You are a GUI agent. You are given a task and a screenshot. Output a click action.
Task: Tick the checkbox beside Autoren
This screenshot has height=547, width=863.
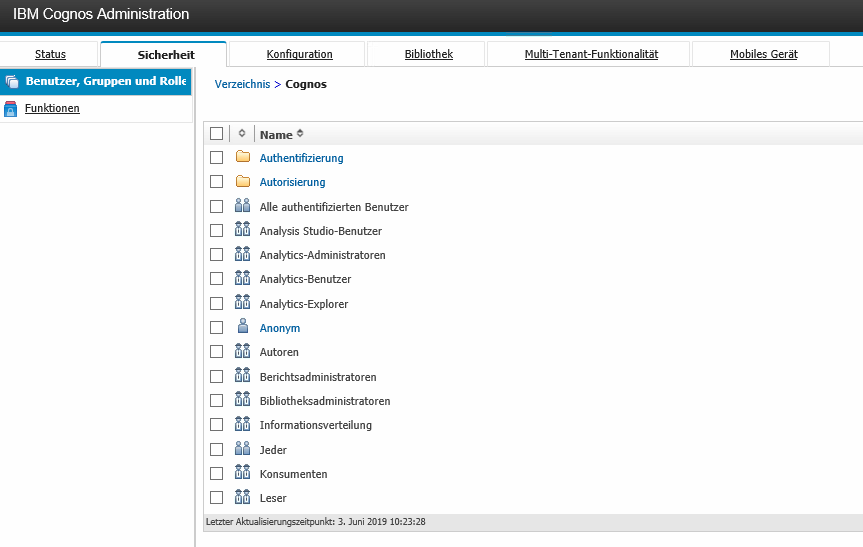point(216,352)
